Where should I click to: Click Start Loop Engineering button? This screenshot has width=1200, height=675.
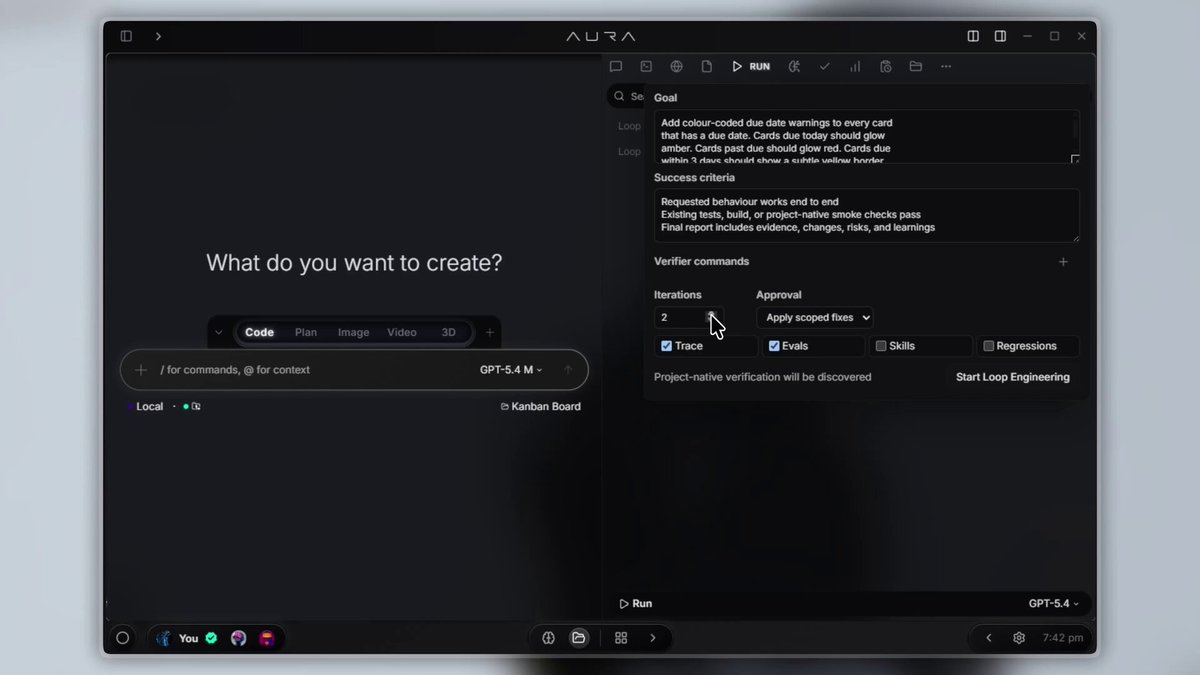(x=1013, y=377)
